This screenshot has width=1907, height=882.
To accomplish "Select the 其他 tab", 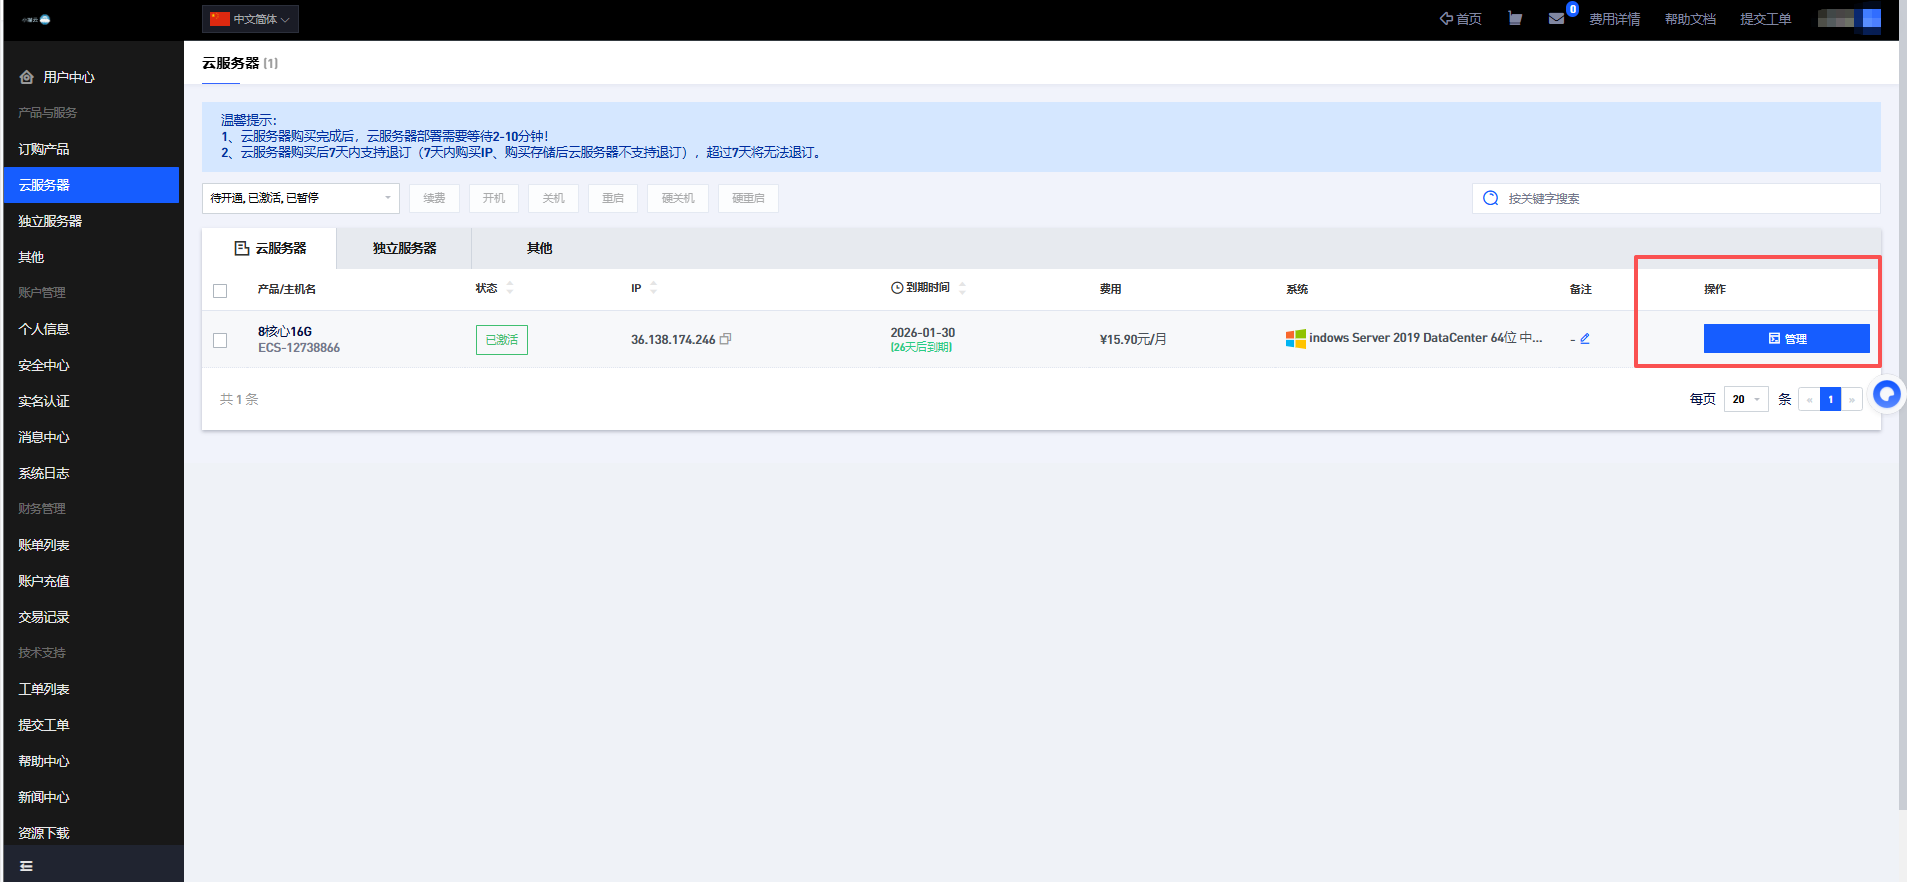I will [539, 248].
